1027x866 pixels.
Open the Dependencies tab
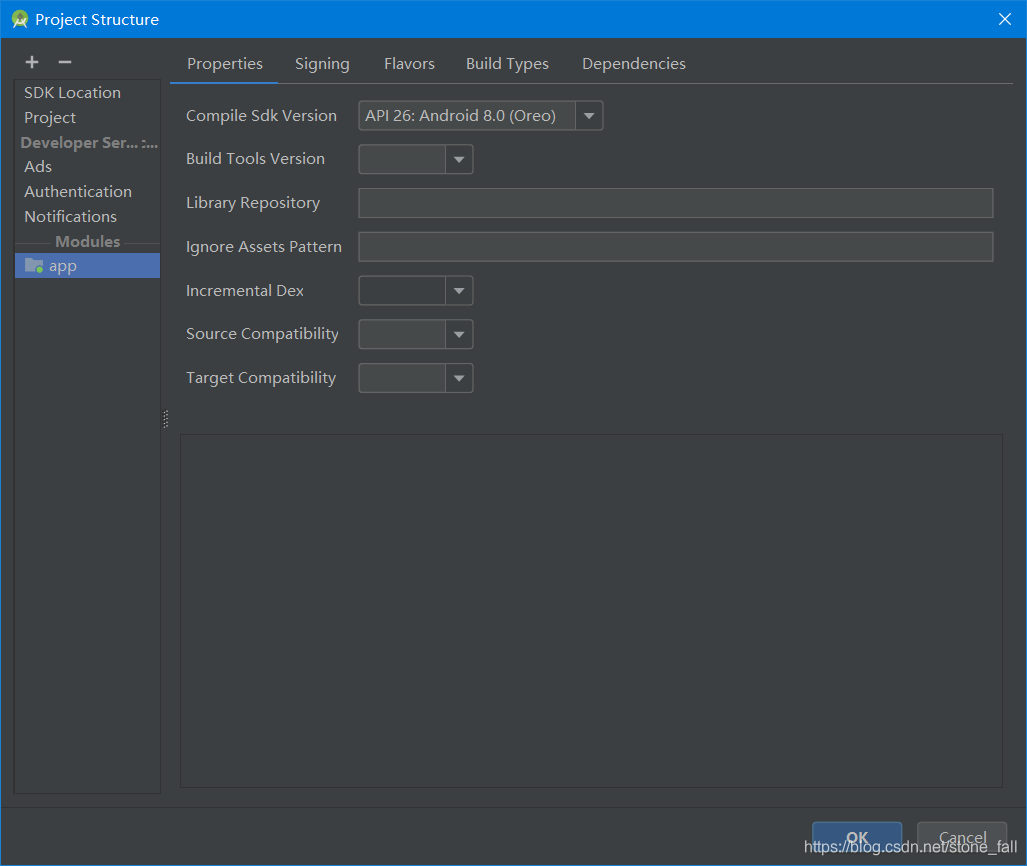633,63
